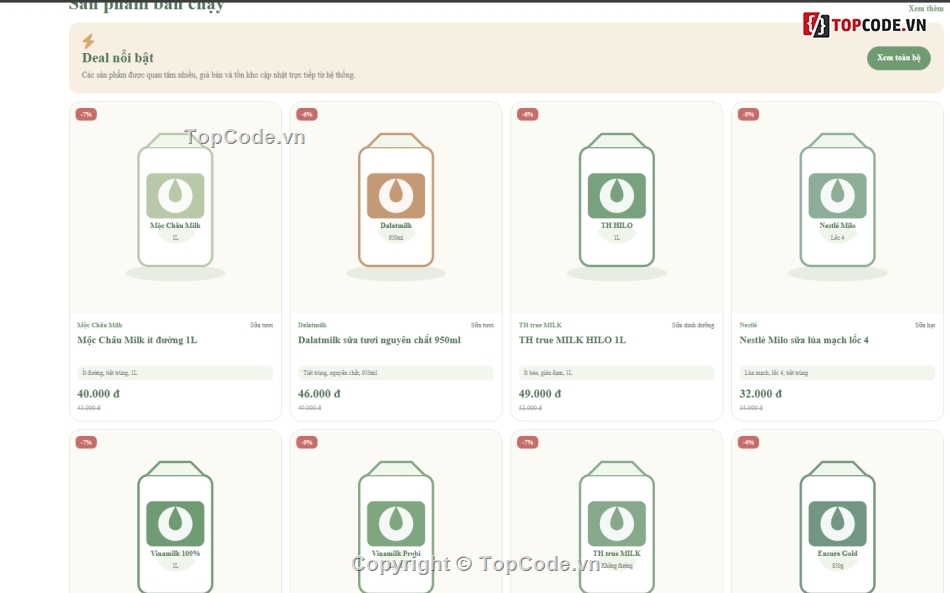
Task: Open 'Dalatmilk sữa tươi nguyên chất 950ml' title
Action: [x=379, y=340]
